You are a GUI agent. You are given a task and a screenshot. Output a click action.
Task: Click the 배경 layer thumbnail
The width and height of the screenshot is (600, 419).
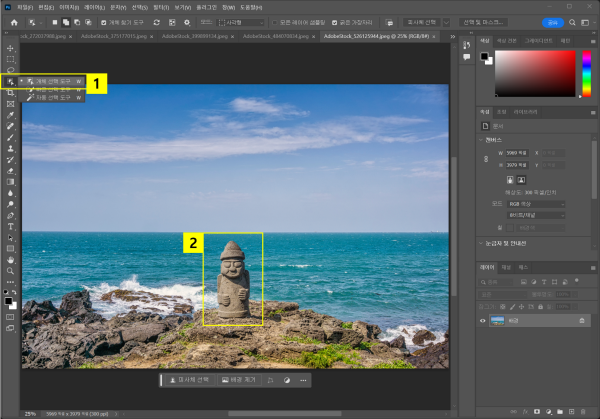click(x=497, y=320)
